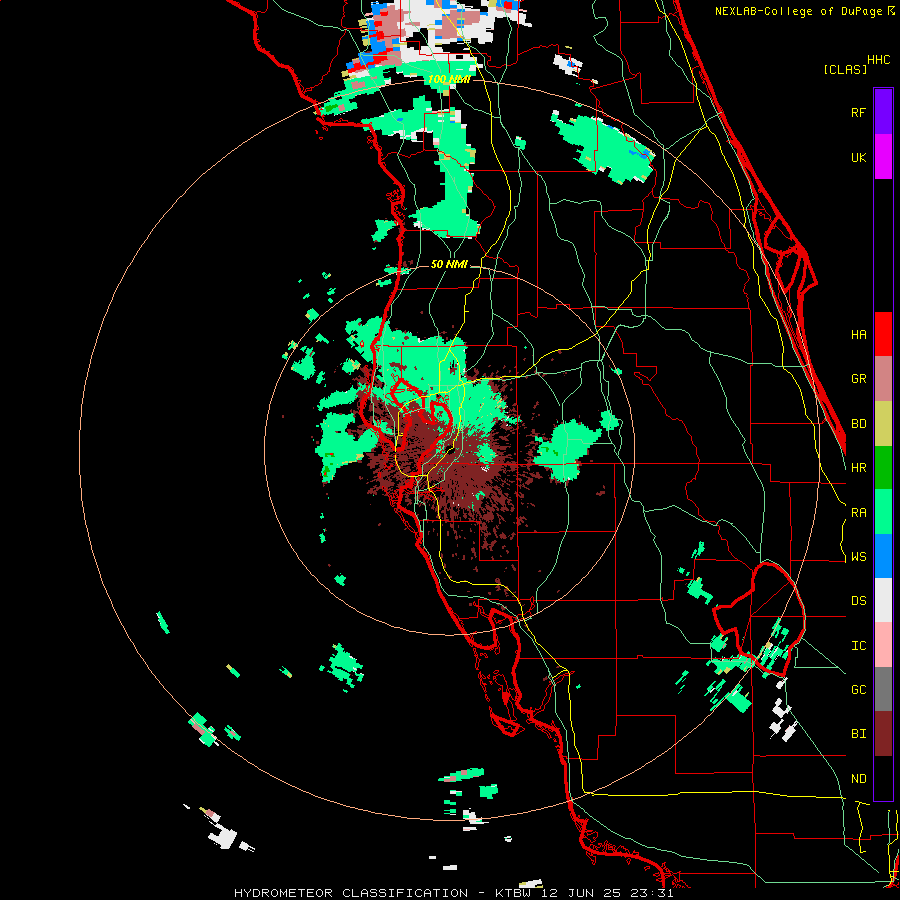Screen dimensions: 900x900
Task: Select the yellow BD legend color swatch
Action: point(883,424)
